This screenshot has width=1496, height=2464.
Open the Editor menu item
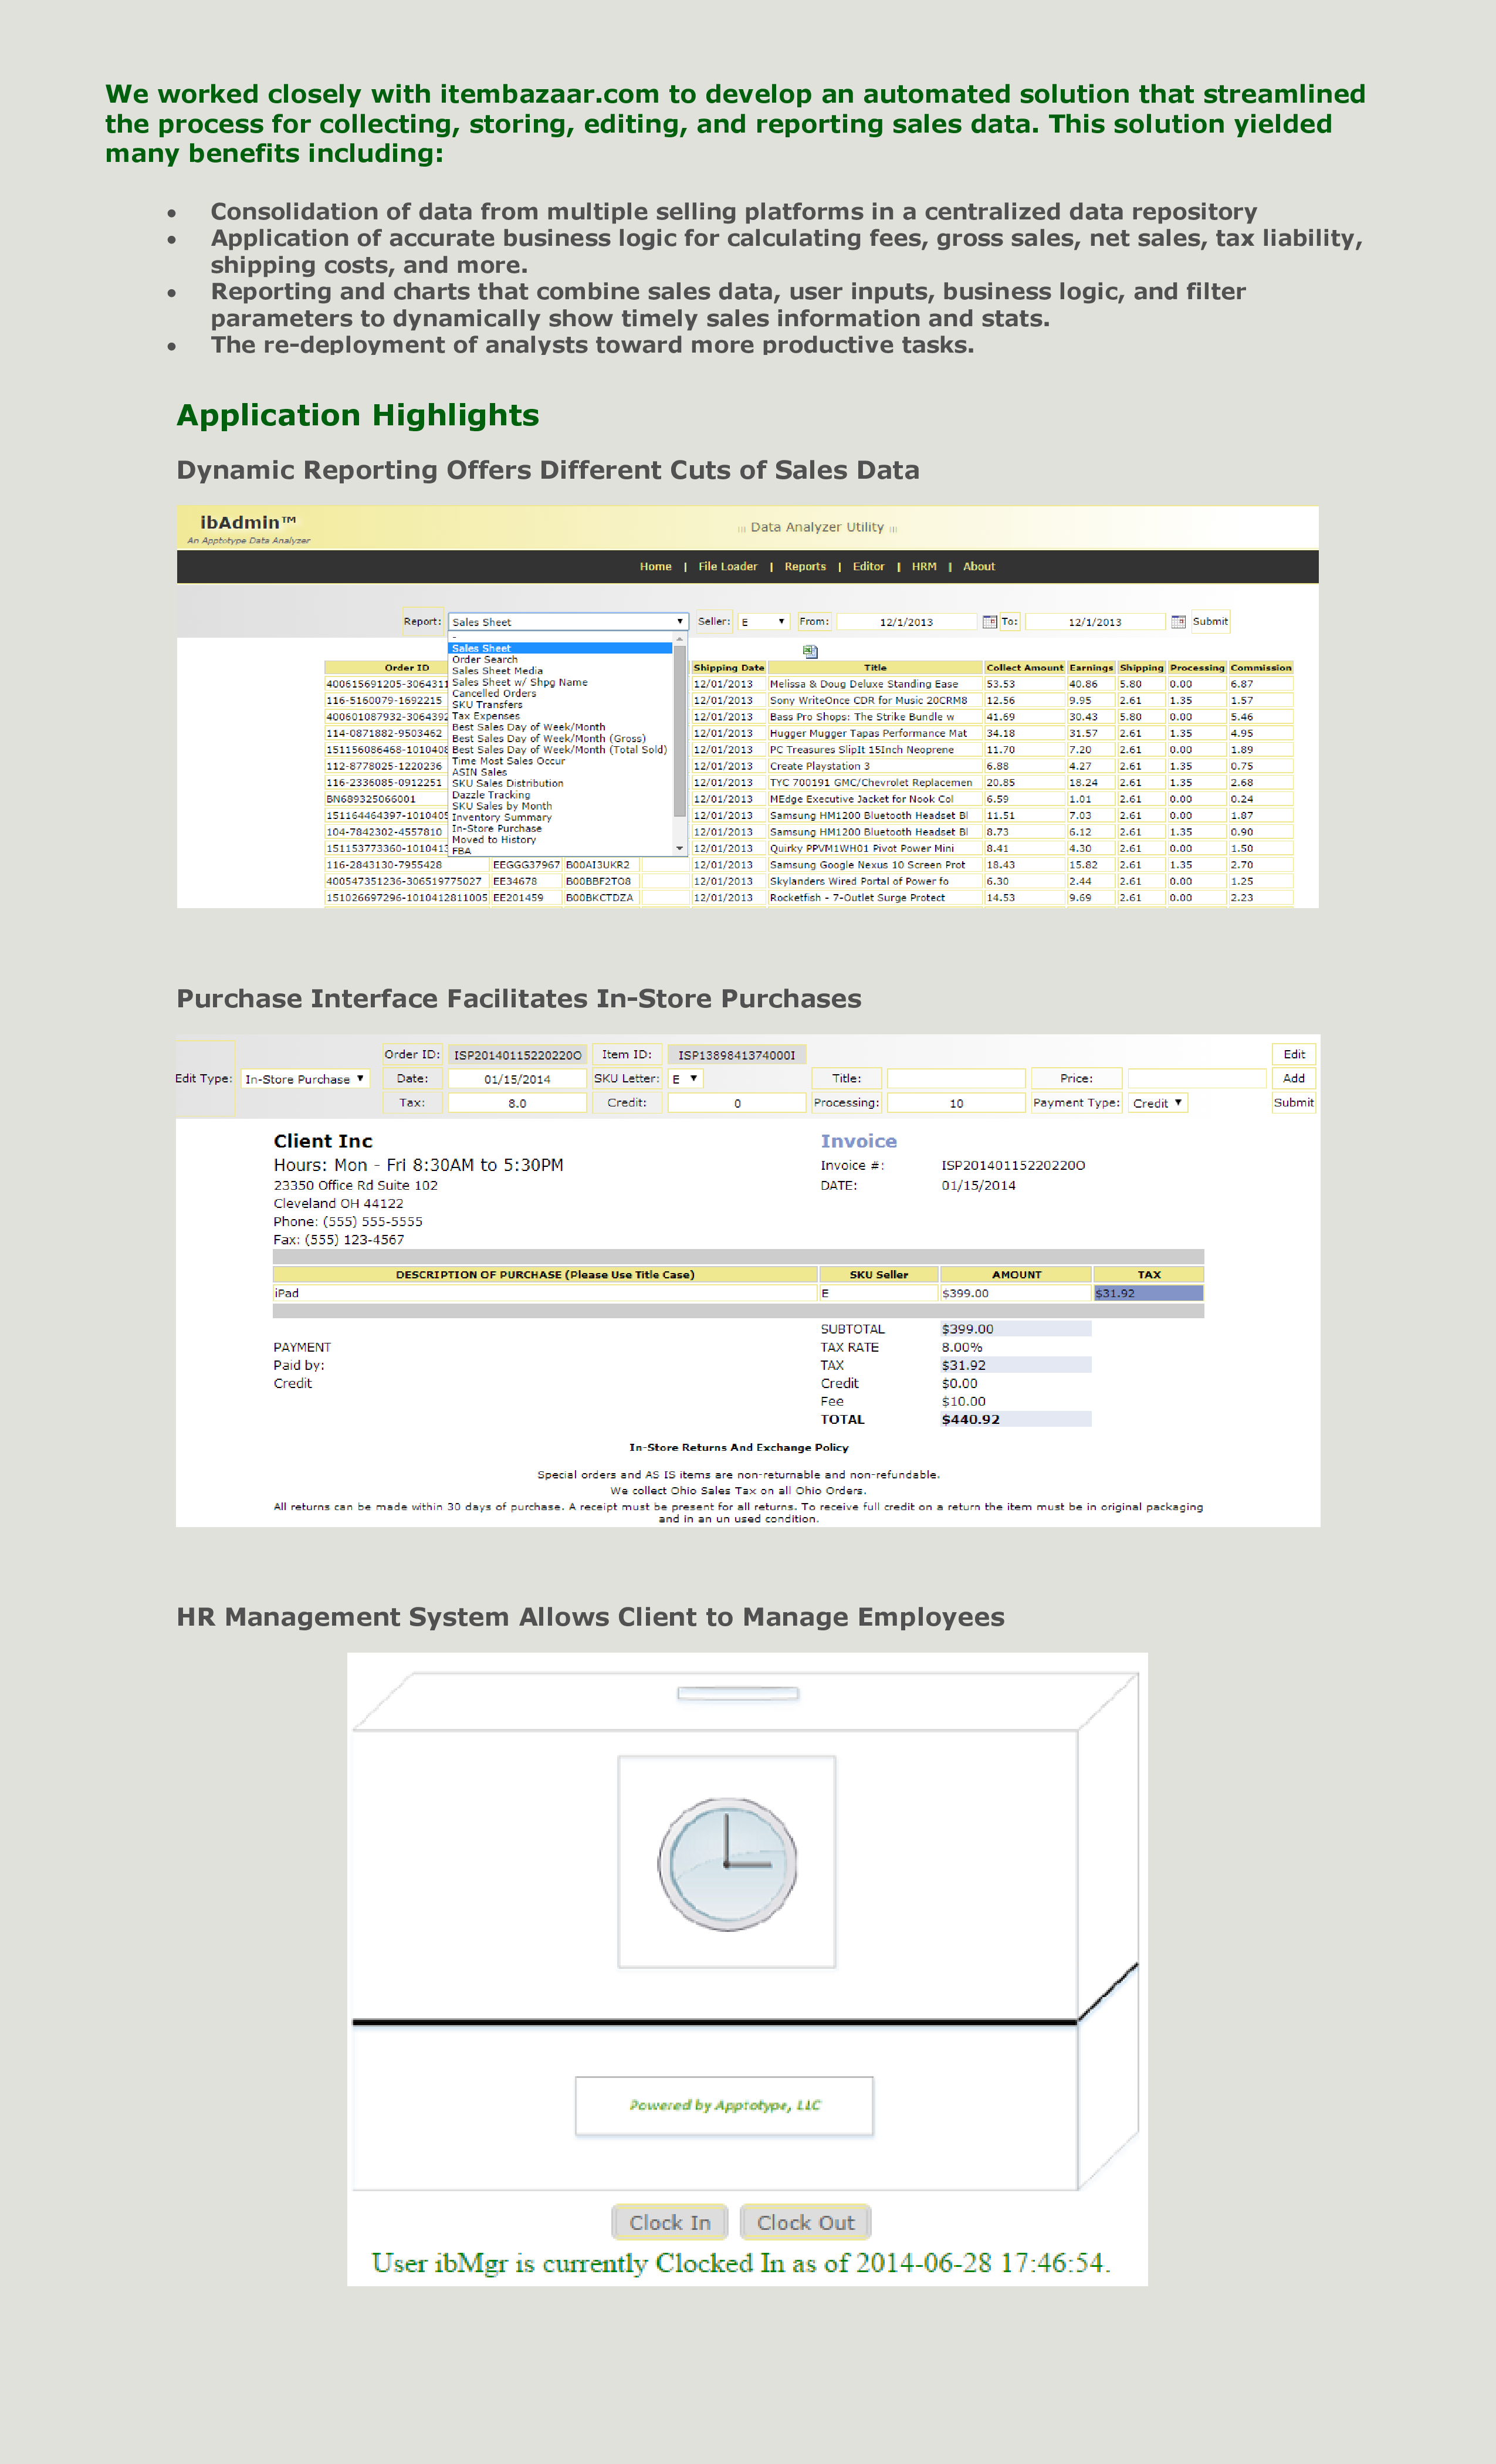(x=868, y=566)
